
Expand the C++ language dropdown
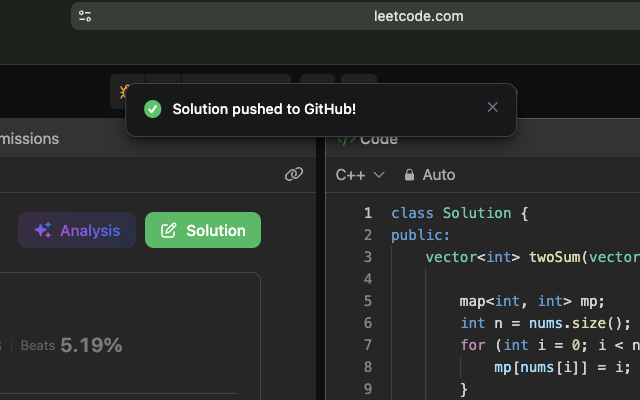pyautogui.click(x=360, y=175)
